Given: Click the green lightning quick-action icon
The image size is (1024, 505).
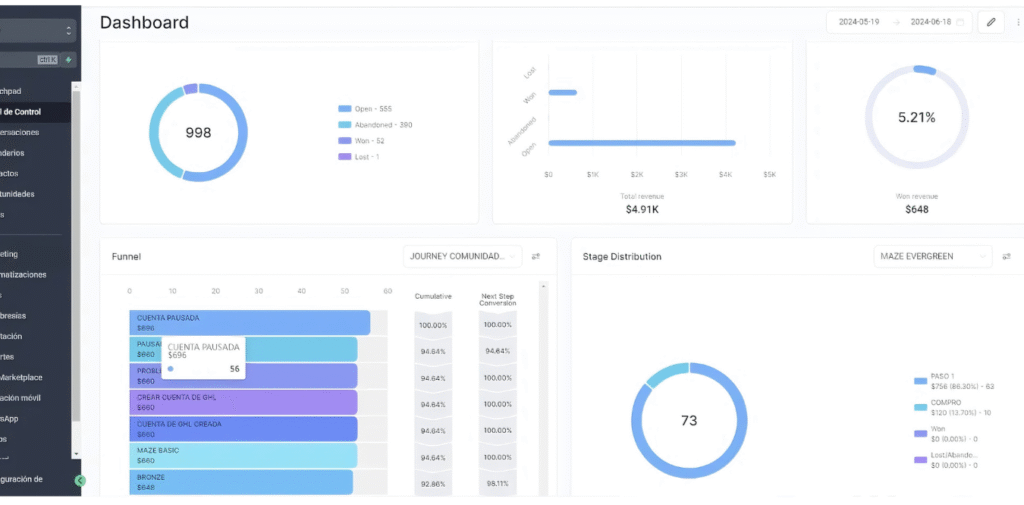Looking at the screenshot, I should pos(68,60).
